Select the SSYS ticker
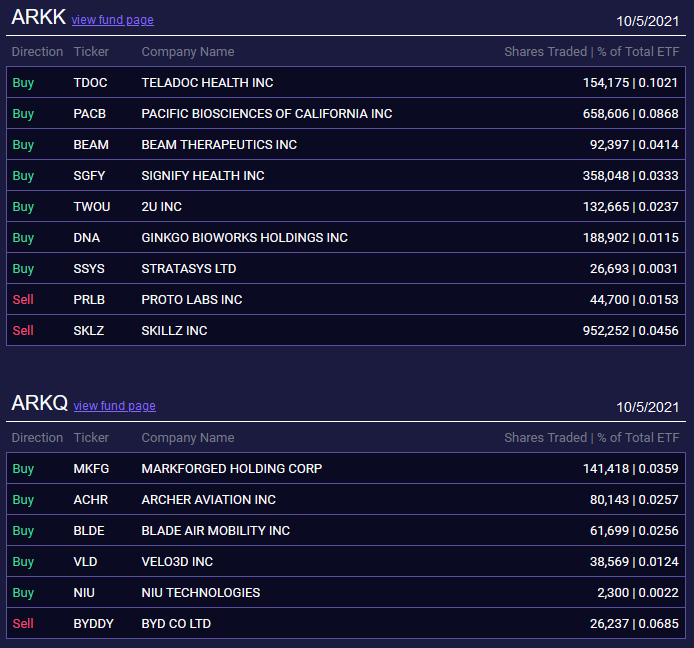The width and height of the screenshot is (694, 648). coord(89,269)
